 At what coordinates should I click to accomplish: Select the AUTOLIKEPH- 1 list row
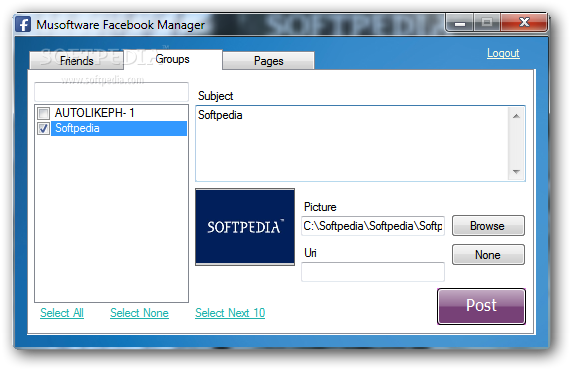coord(111,113)
